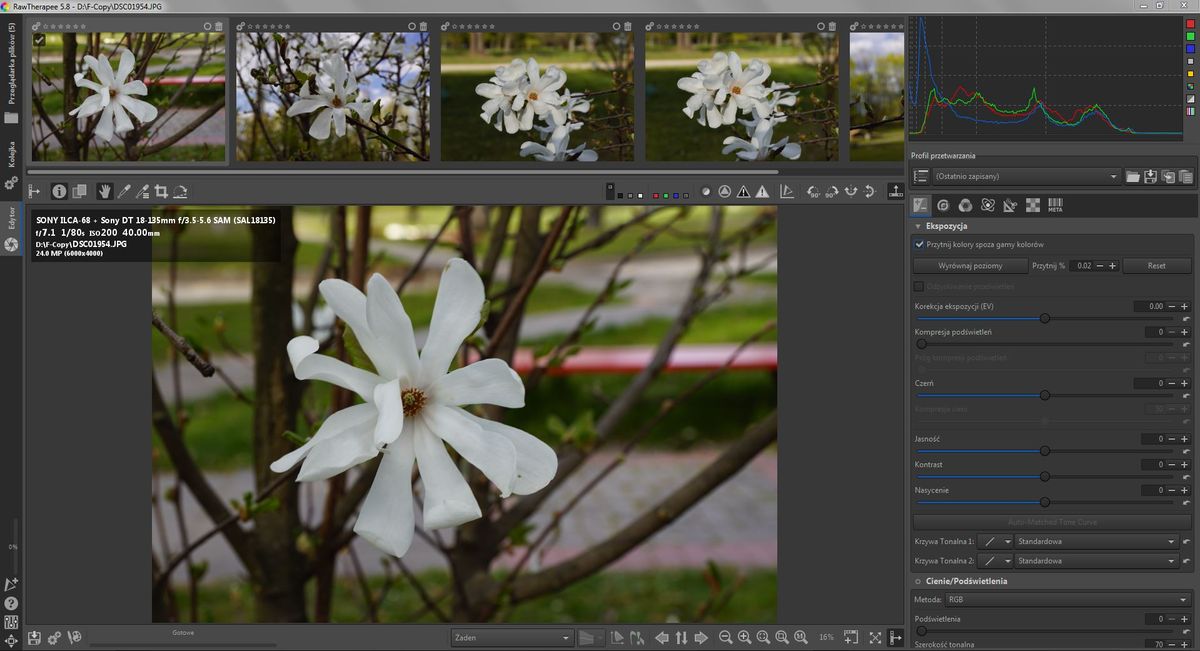Pick the Crop selection tool
The height and width of the screenshot is (651, 1200).
(x=161, y=191)
